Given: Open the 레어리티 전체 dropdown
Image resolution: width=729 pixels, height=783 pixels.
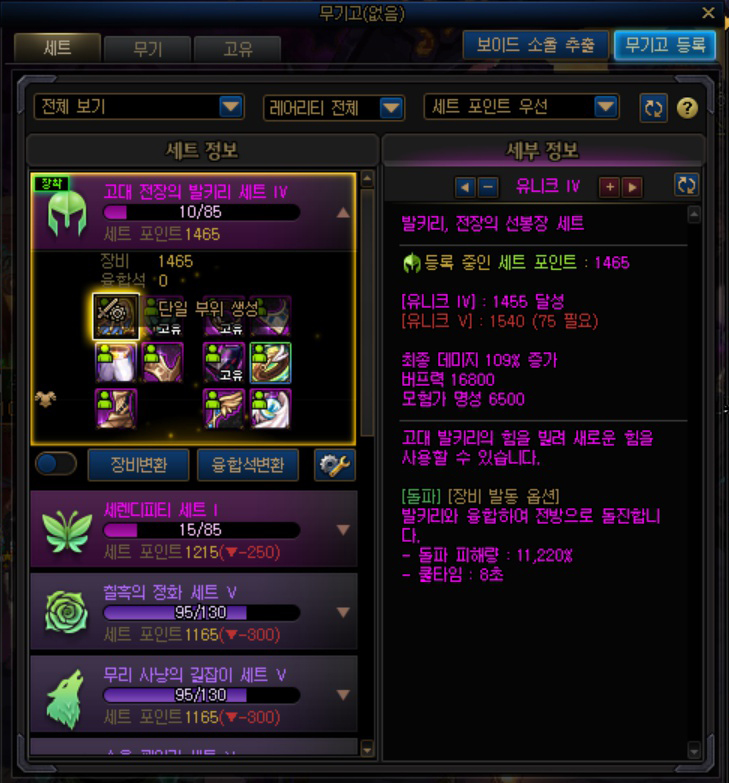Looking at the screenshot, I should pyautogui.click(x=334, y=108).
